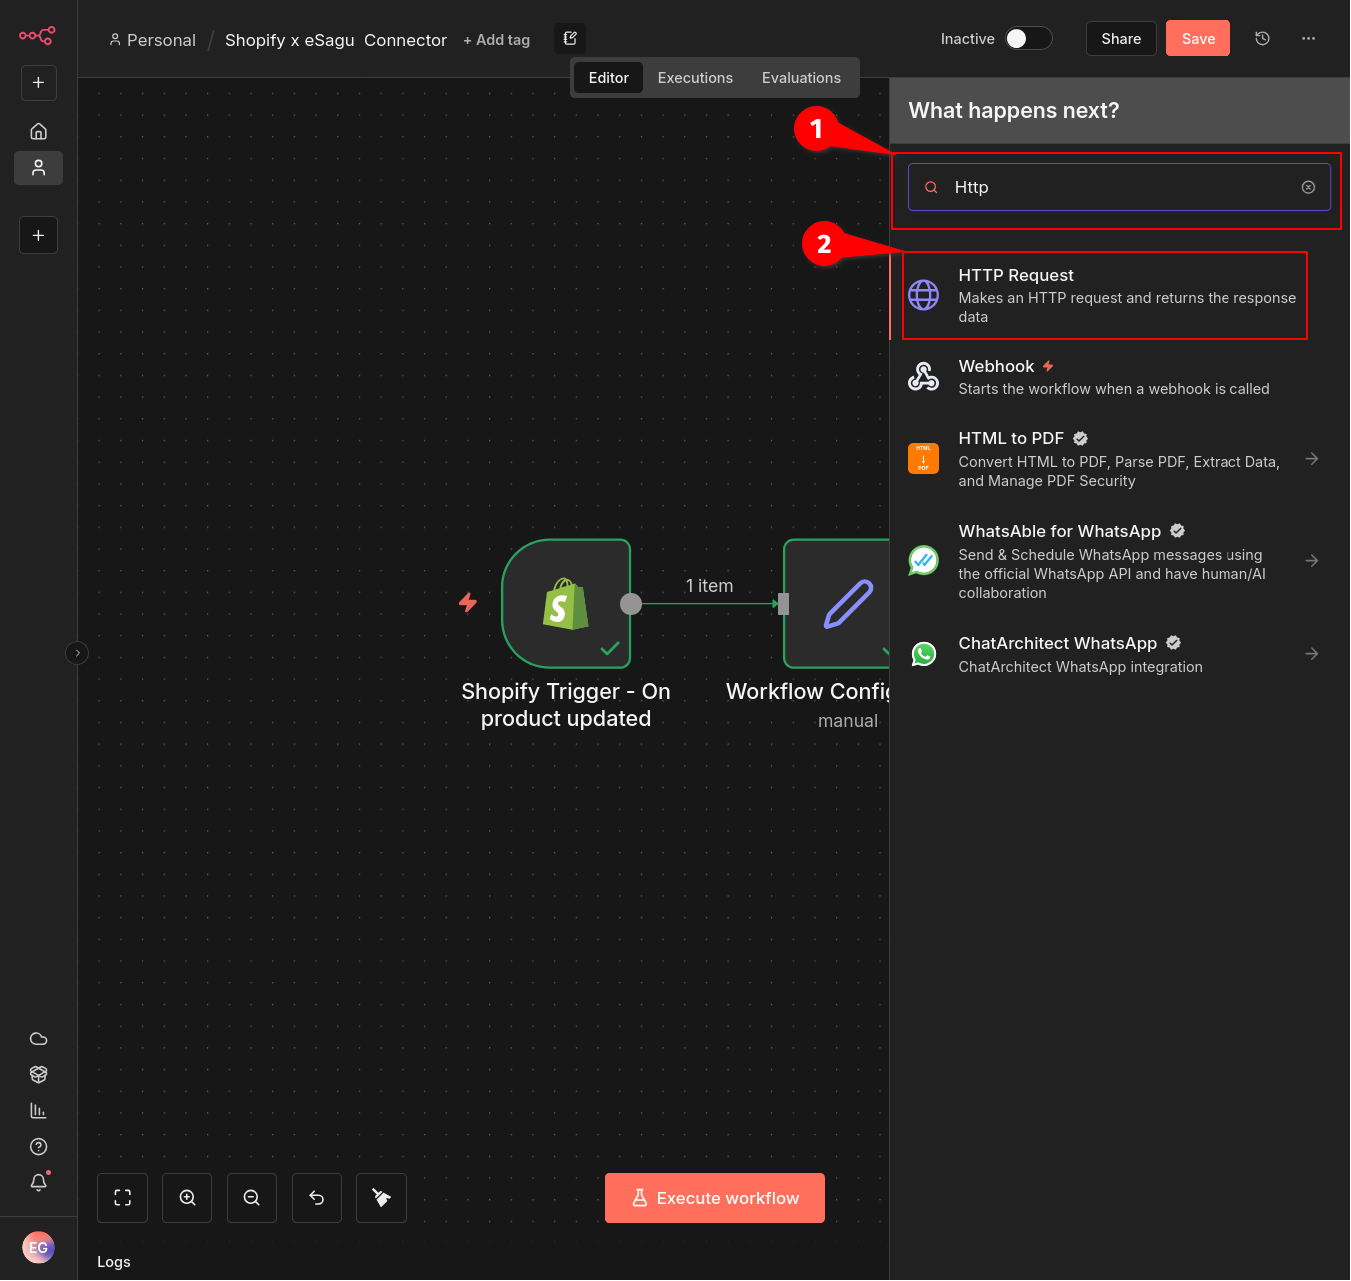Expand the collapsed sidebar with chevron

pos(77,653)
